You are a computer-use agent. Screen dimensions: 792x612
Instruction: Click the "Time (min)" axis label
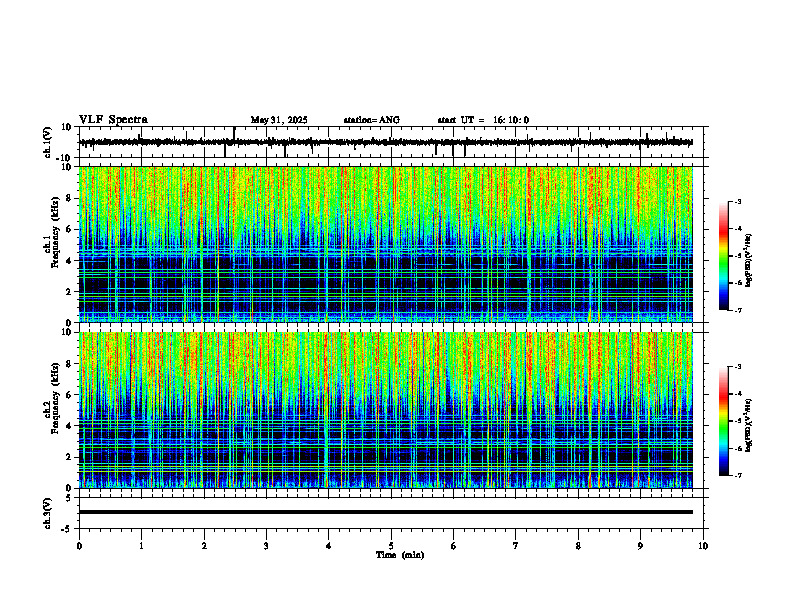[400, 555]
